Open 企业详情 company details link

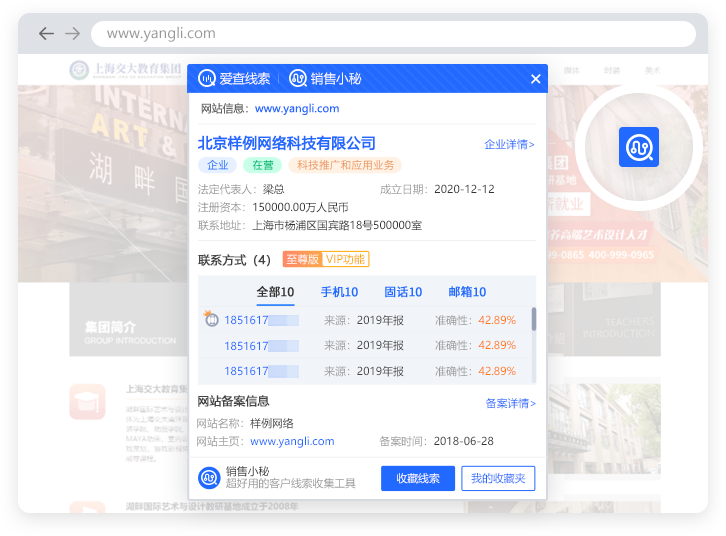(509, 144)
